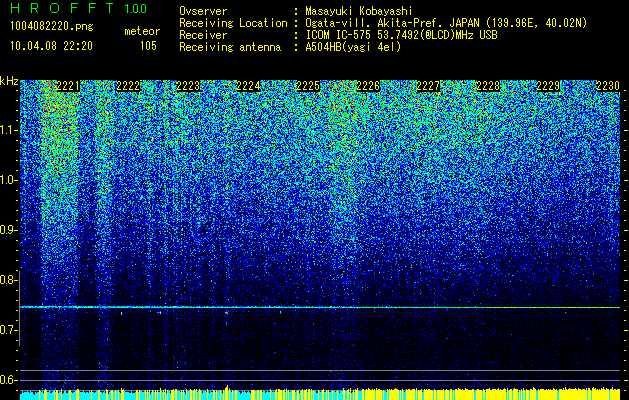Click the 2230 time marker
The width and height of the screenshot is (629, 400).
coord(608,86)
